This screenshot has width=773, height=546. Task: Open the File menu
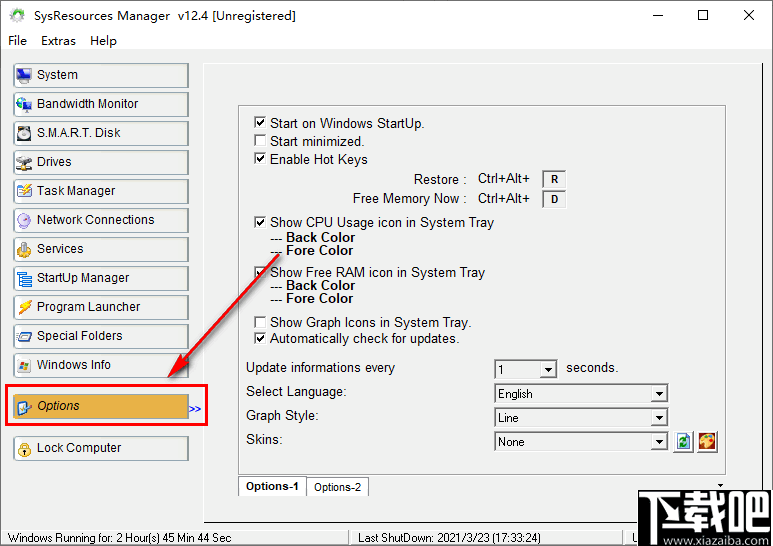[x=18, y=41]
